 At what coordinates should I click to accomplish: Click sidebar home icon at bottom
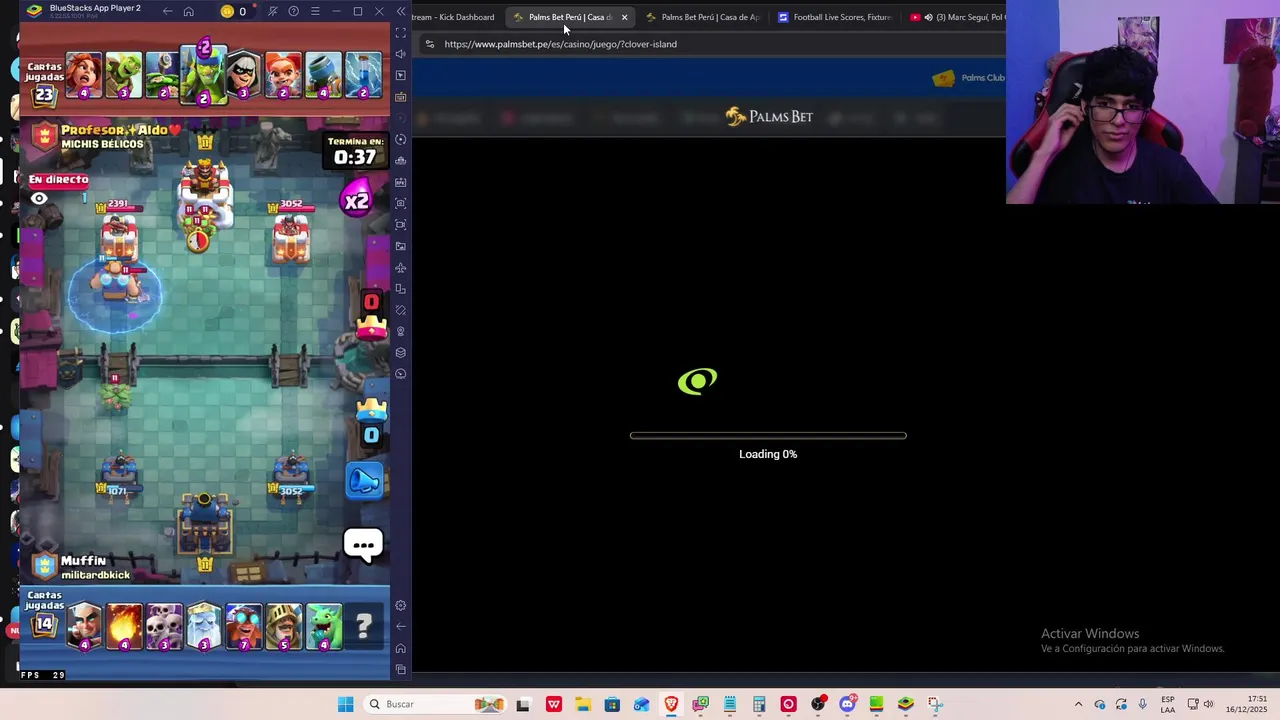[x=401, y=648]
